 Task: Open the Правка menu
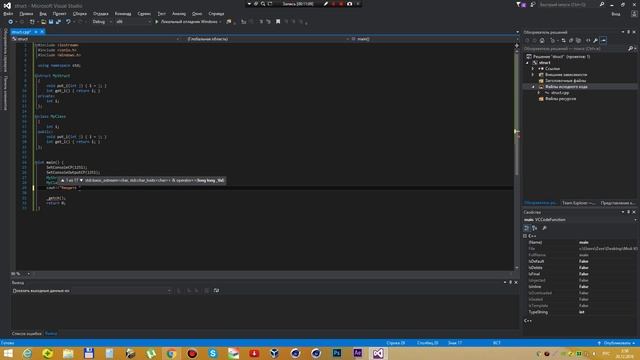click(x=26, y=13)
